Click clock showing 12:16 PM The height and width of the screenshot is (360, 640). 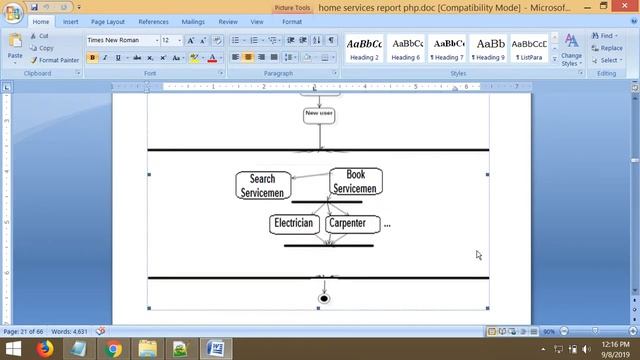point(616,344)
